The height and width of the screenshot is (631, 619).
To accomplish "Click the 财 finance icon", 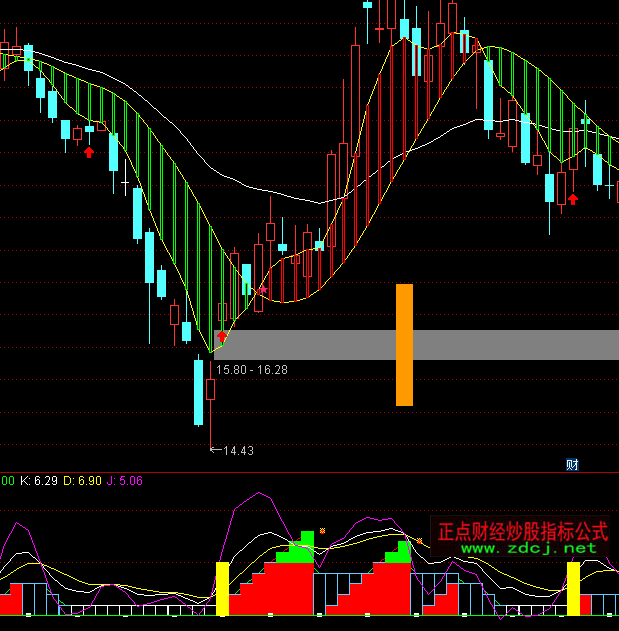I will (x=572, y=464).
